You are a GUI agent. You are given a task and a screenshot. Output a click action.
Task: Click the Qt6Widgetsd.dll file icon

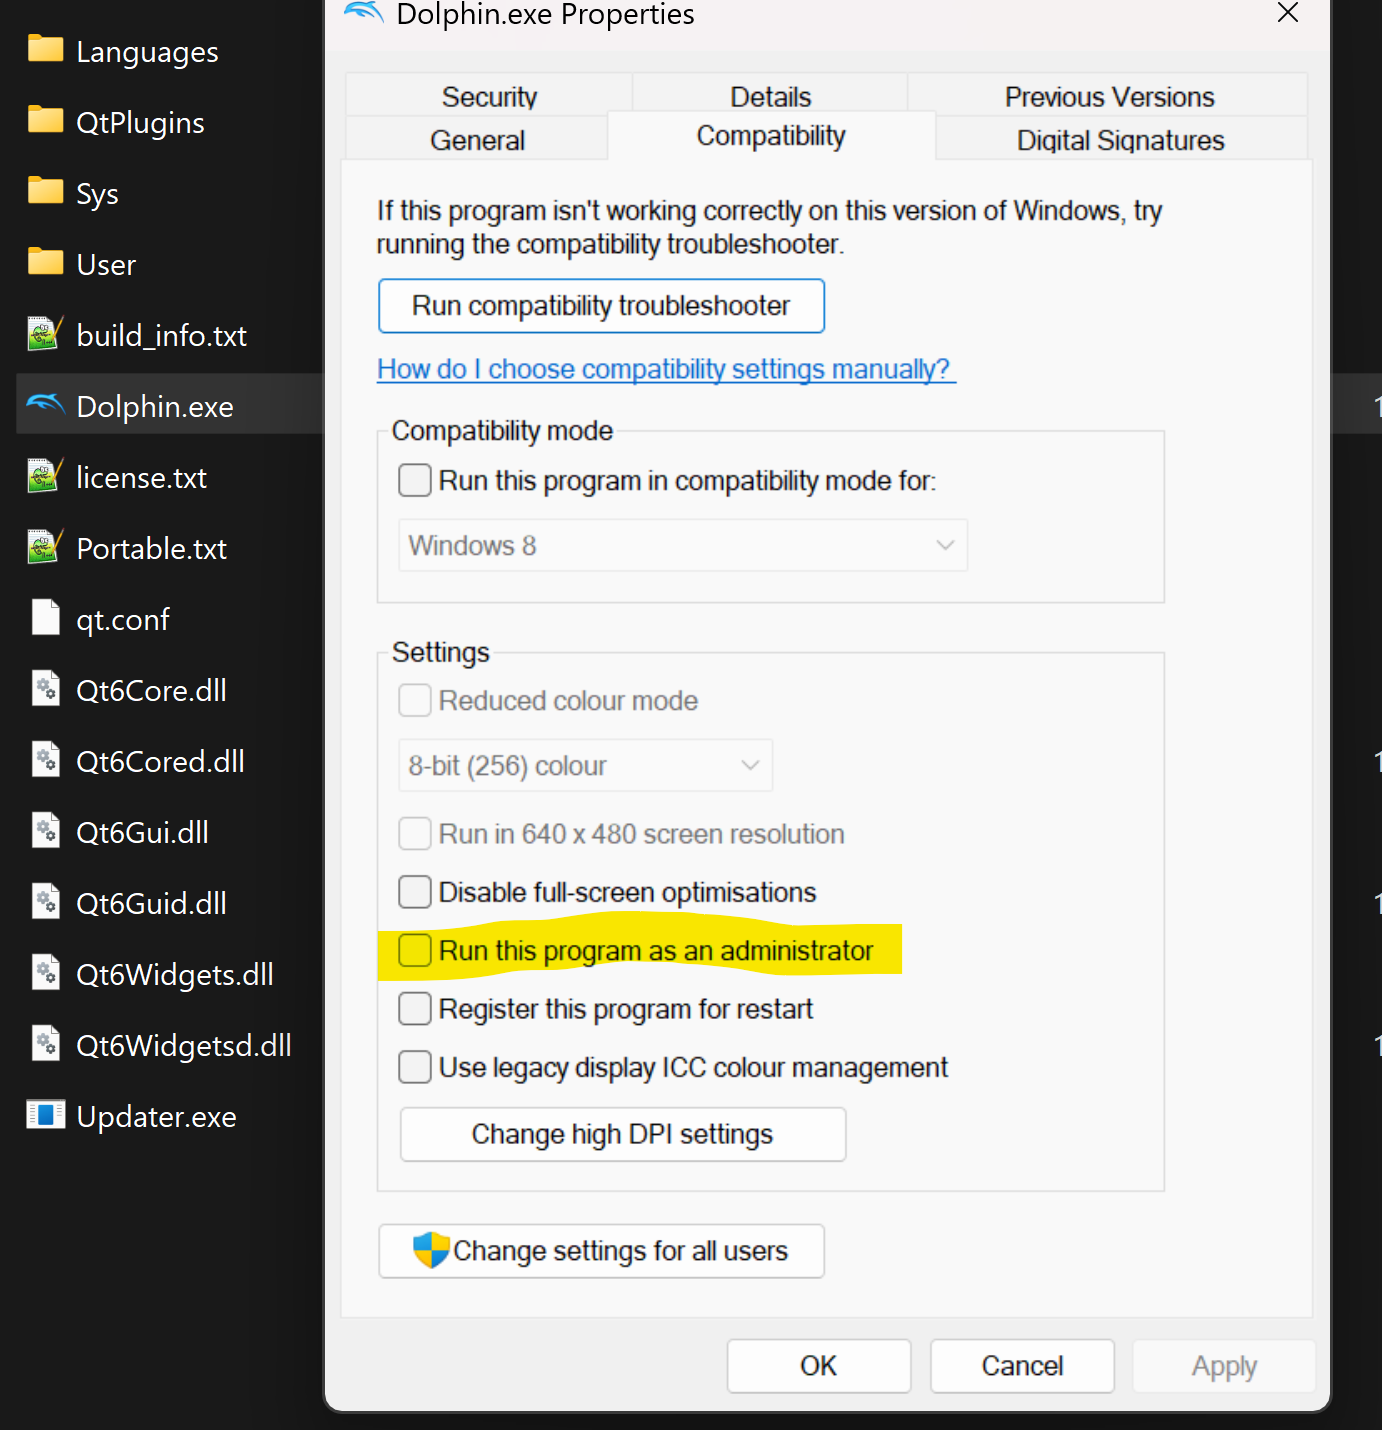[45, 1043]
